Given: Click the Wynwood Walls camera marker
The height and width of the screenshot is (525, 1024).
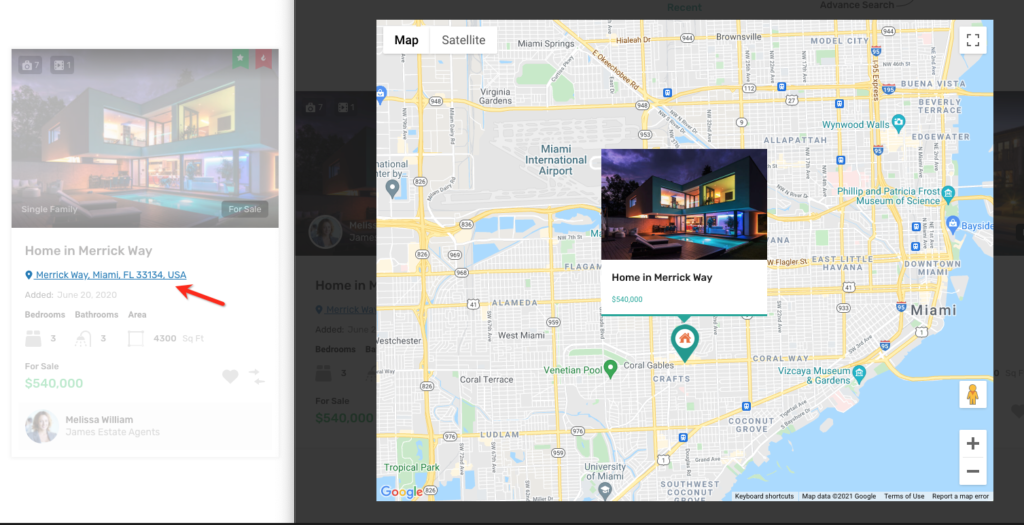Looking at the screenshot, I should pos(899,121).
